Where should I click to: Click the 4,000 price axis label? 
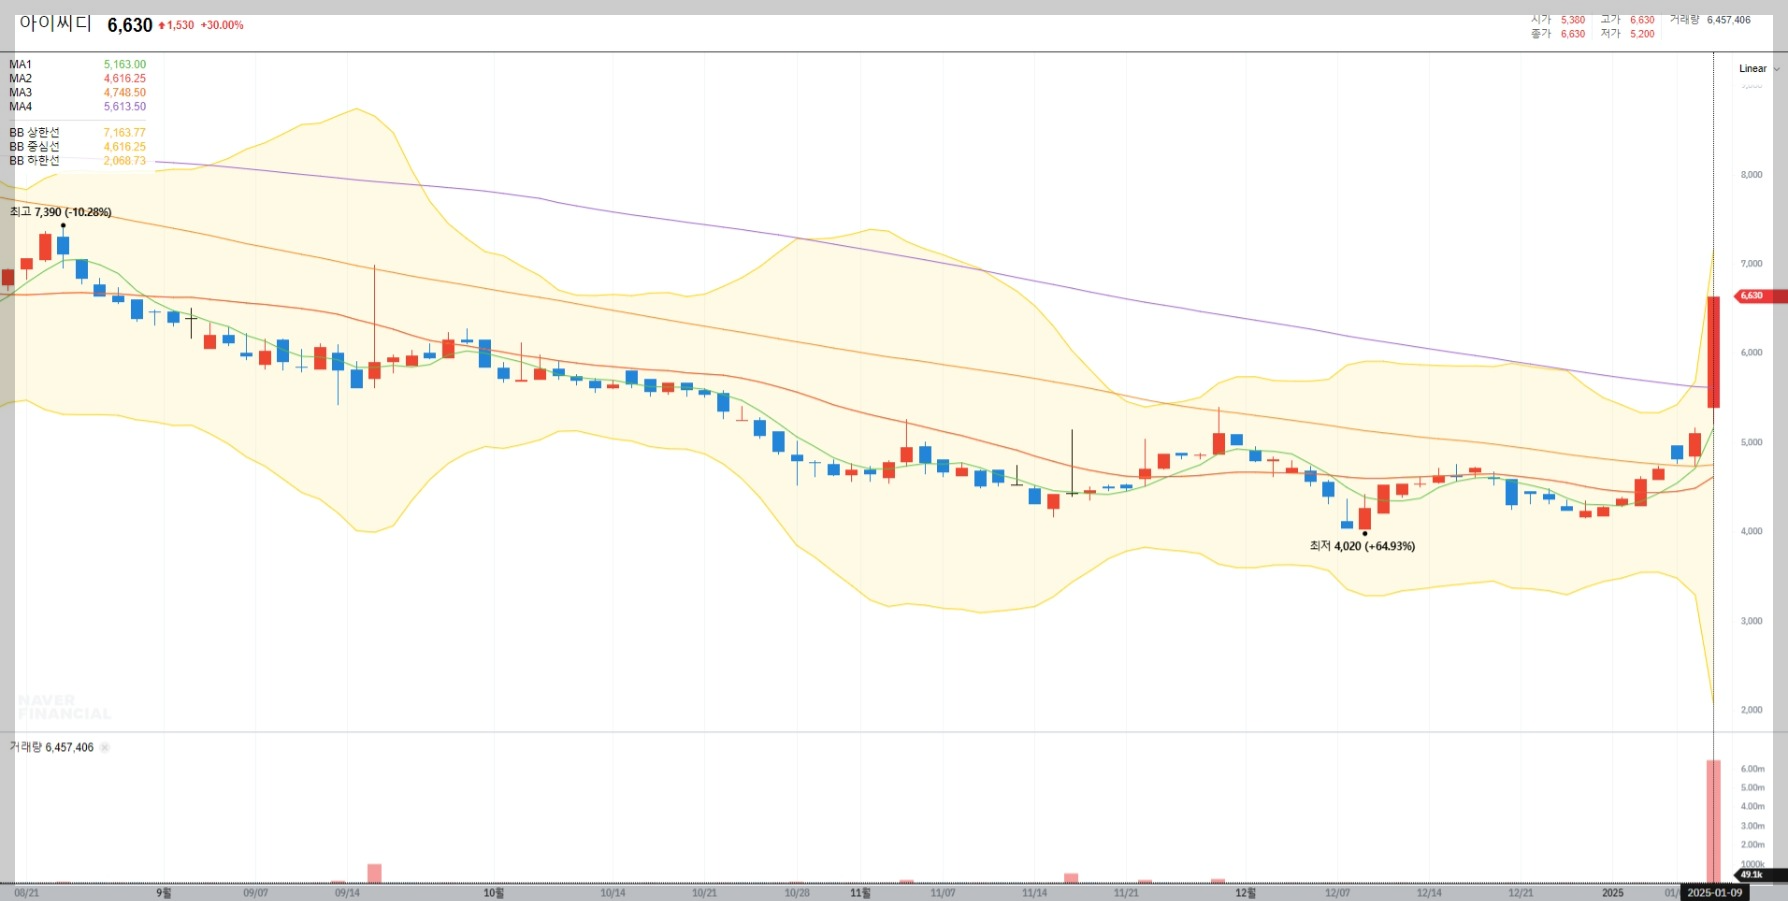point(1752,532)
